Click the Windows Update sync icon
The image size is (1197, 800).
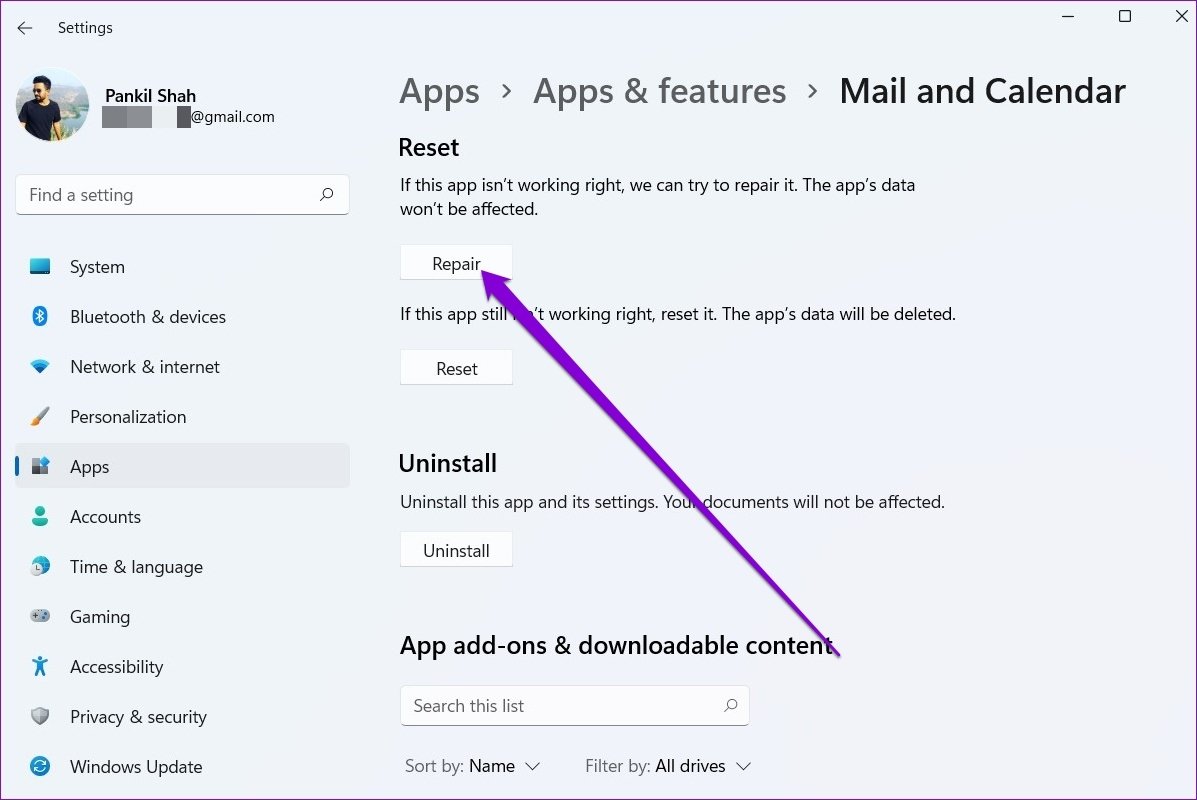(40, 766)
